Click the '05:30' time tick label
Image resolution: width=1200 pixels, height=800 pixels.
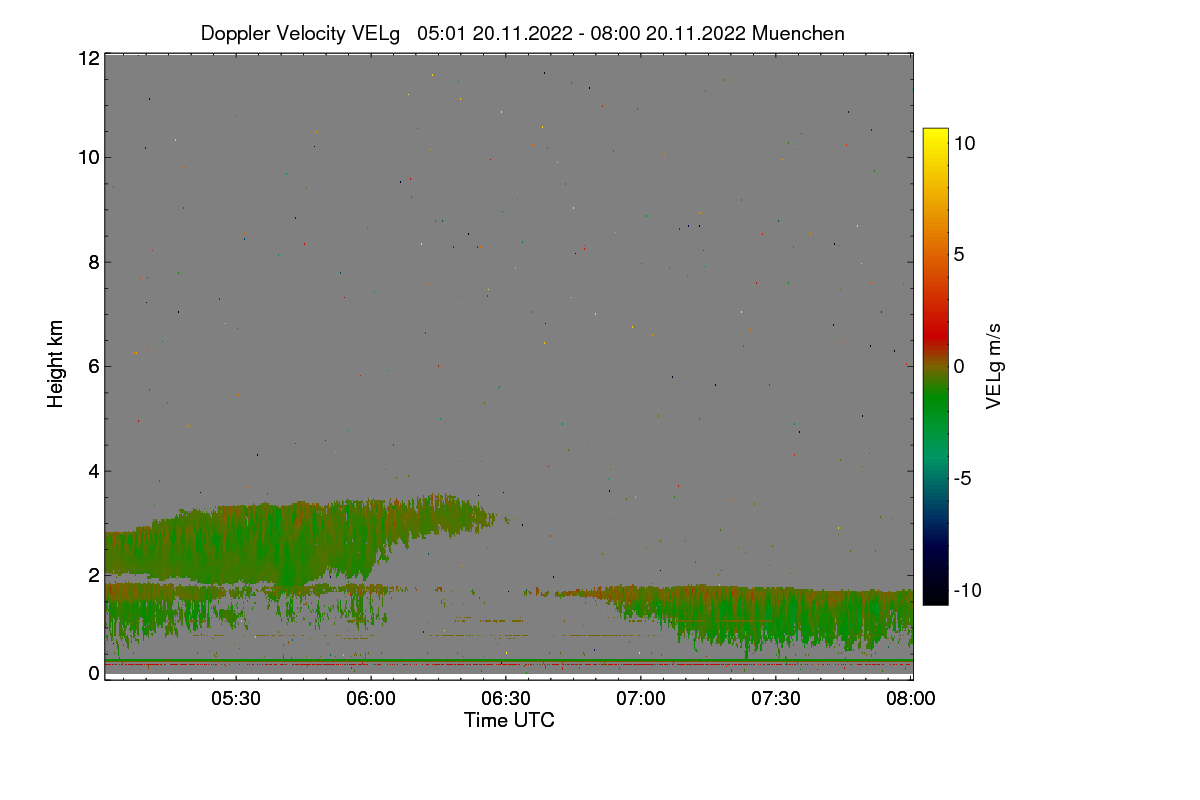click(x=235, y=698)
